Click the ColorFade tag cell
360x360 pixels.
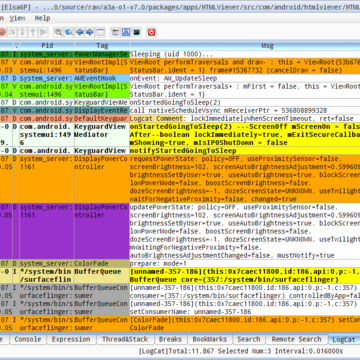click(x=102, y=264)
